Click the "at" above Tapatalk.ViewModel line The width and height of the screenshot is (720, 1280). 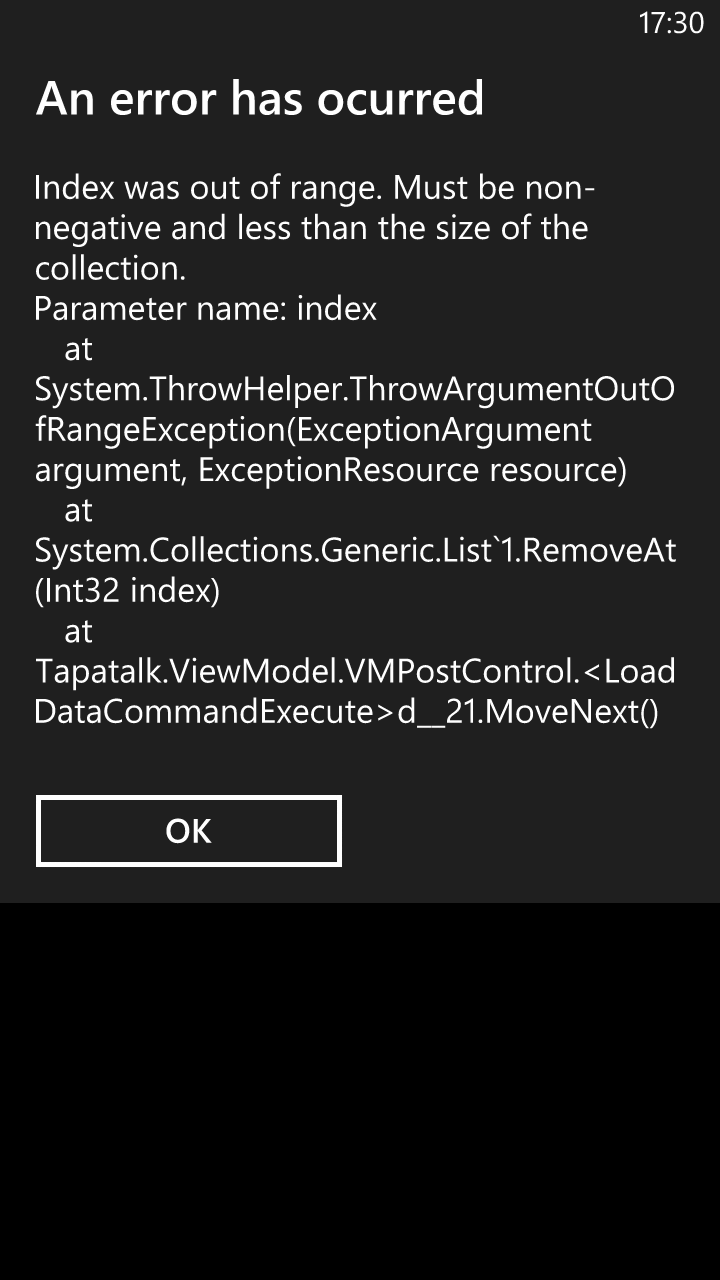tap(78, 632)
